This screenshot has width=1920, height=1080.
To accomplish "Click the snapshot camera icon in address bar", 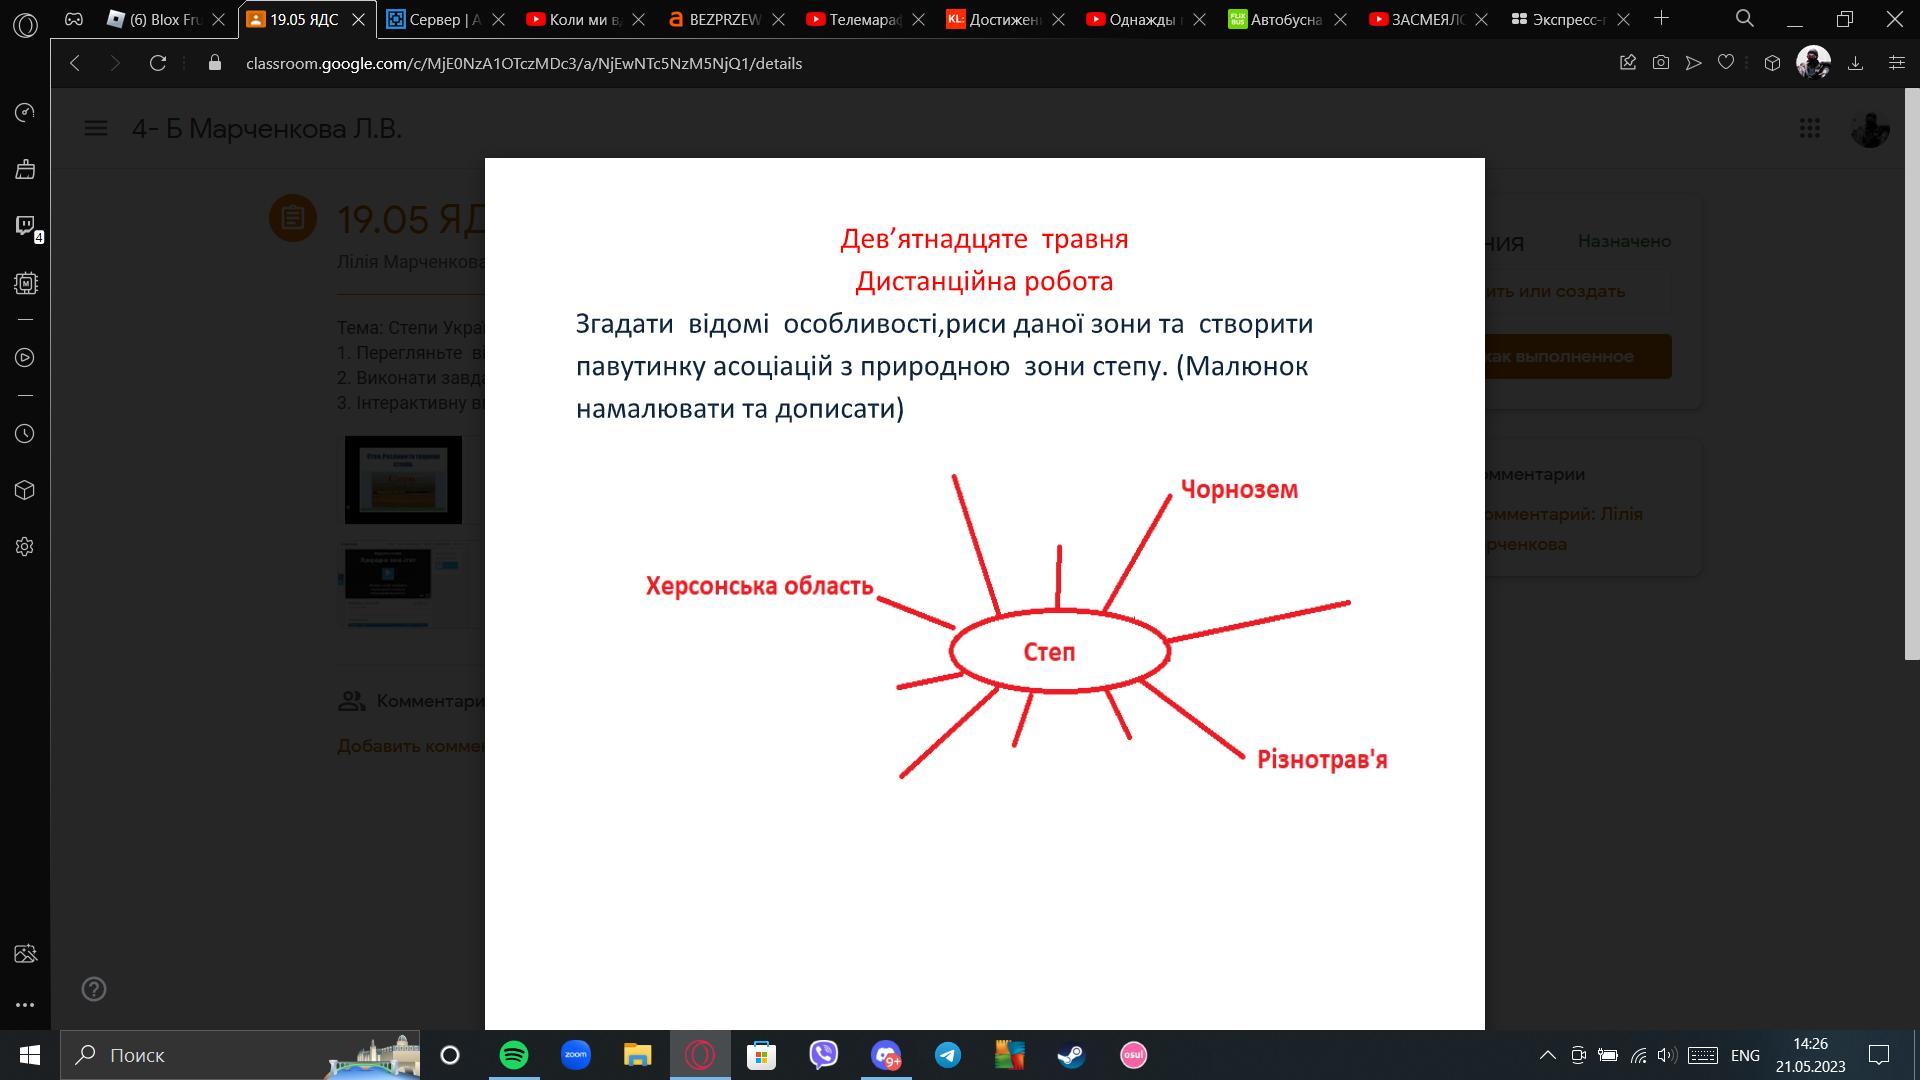I will [x=1660, y=63].
